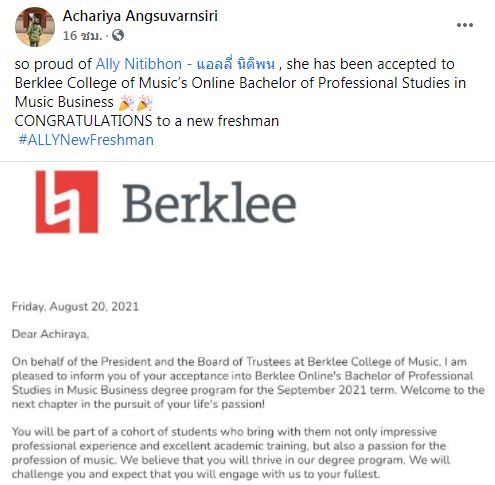495x485 pixels.
Task: Click the Berklee wordmark text in image
Action: (209, 202)
